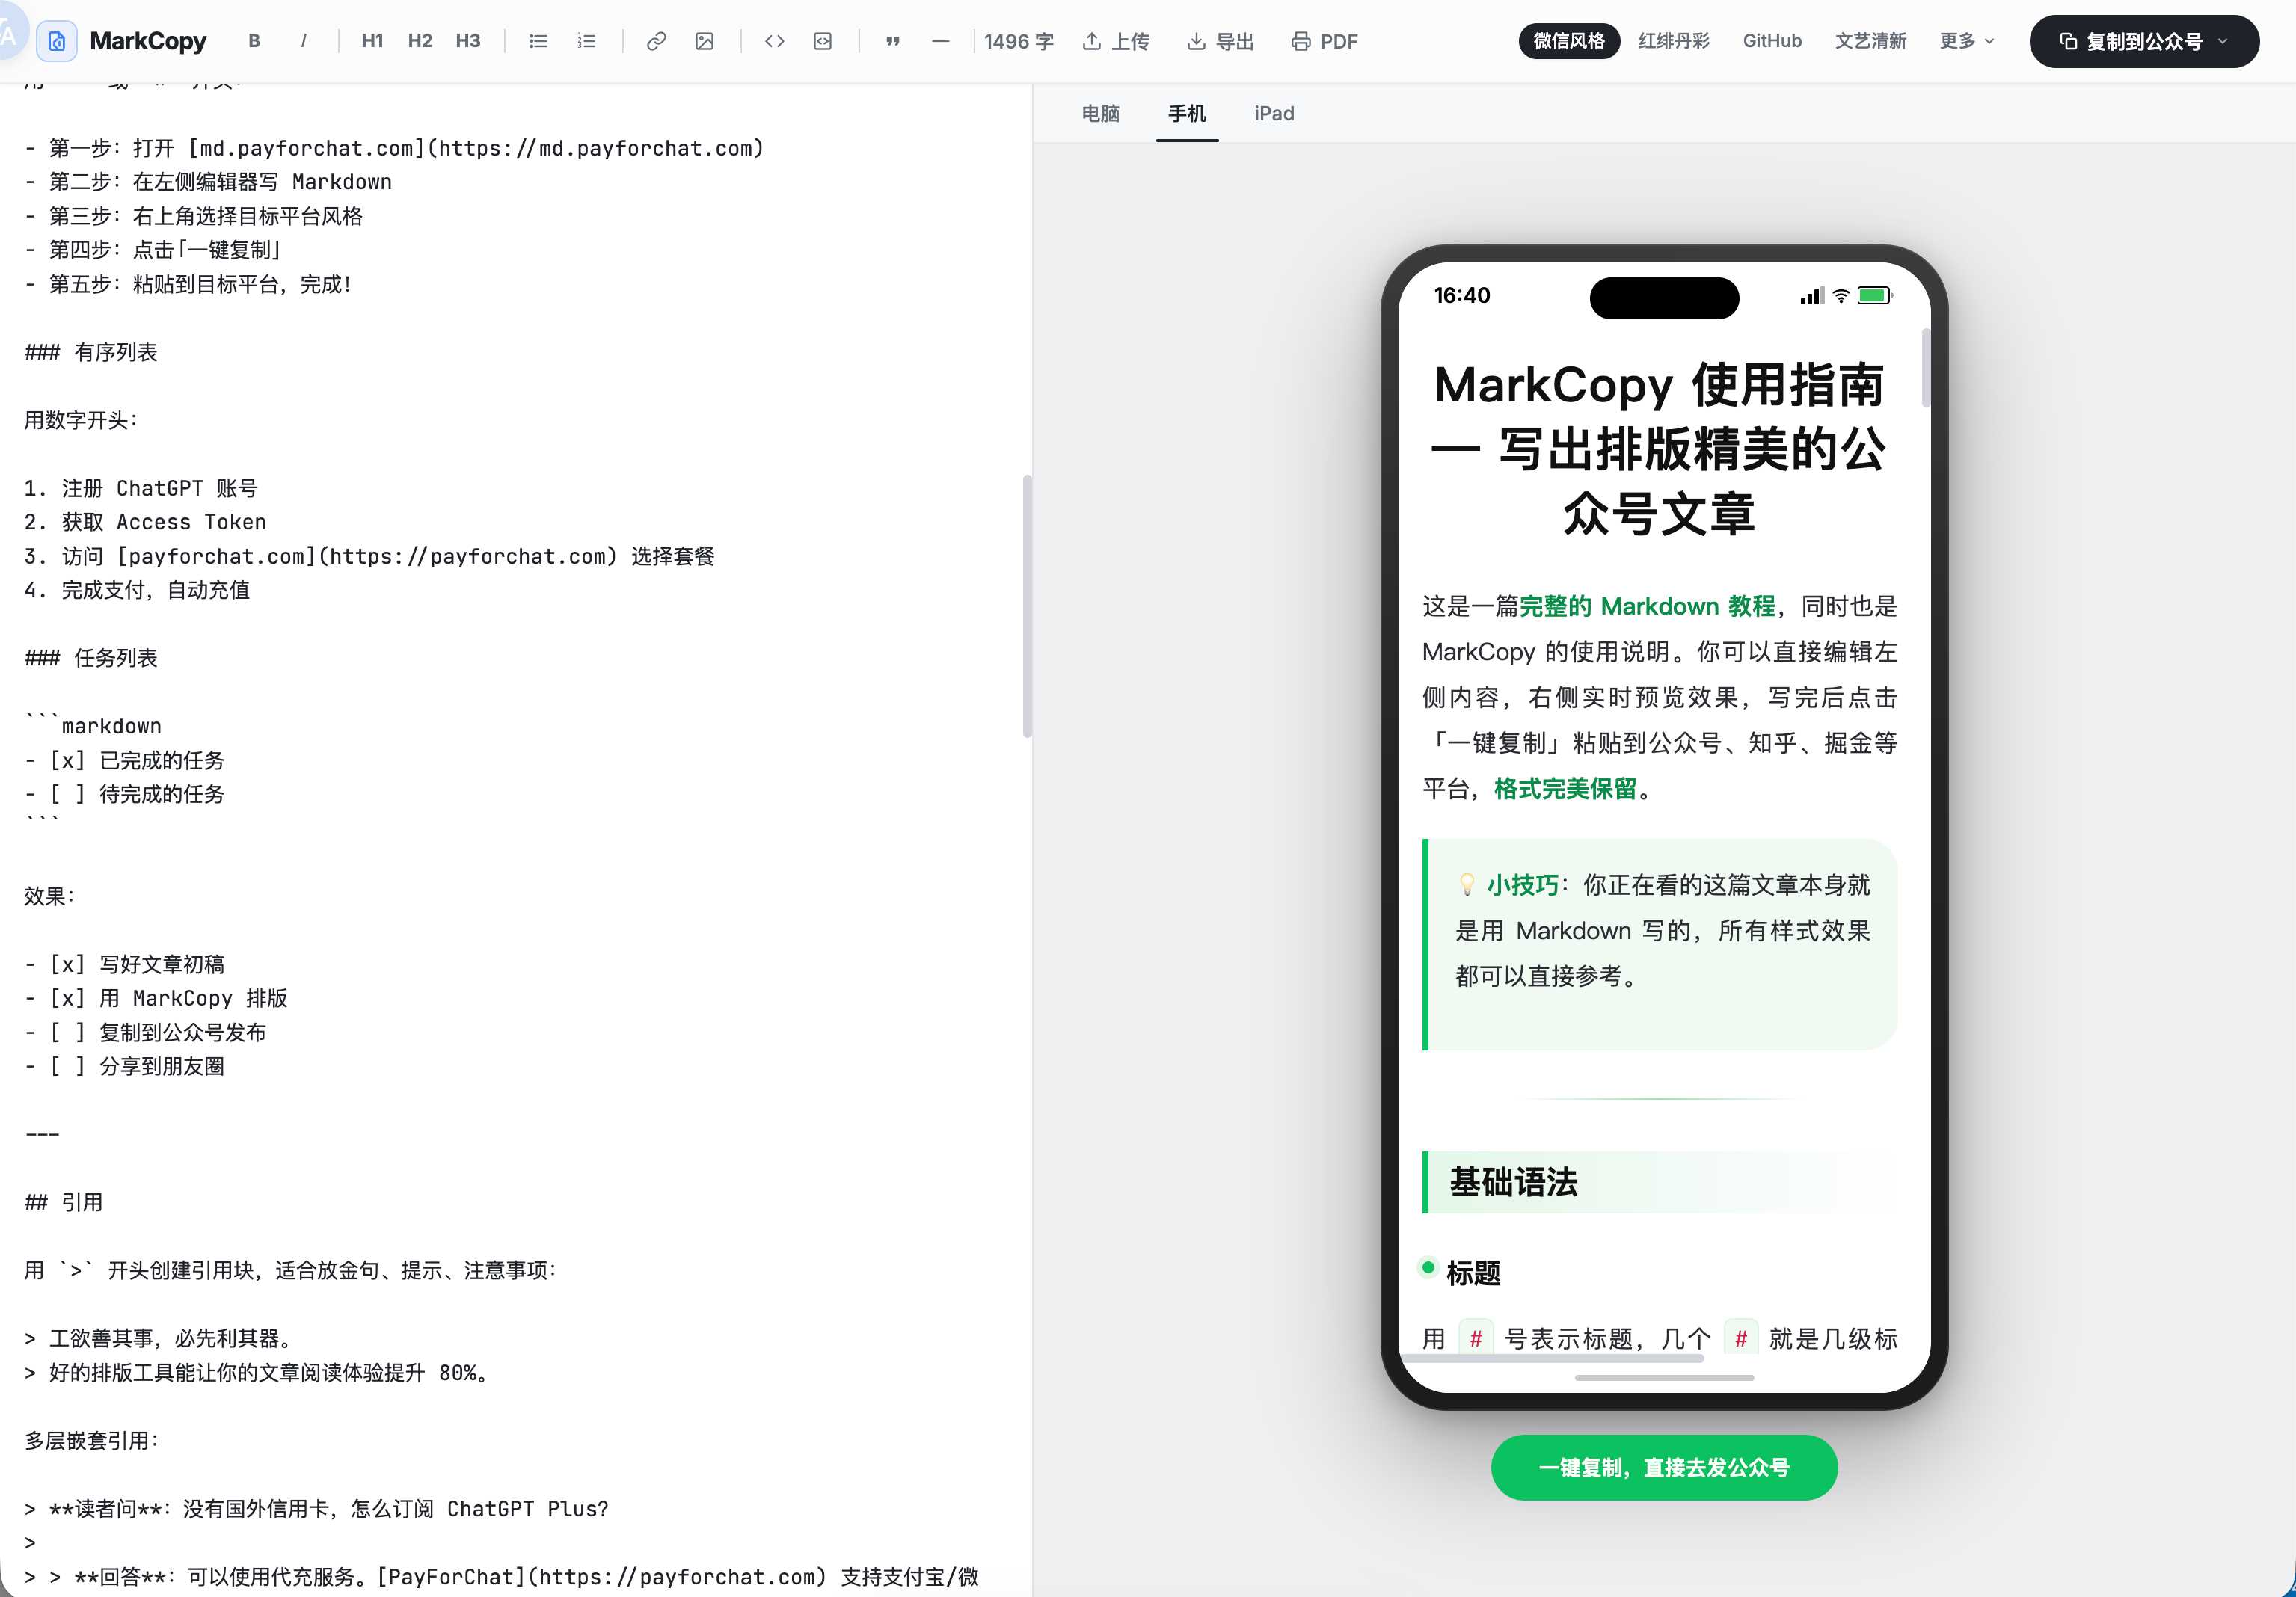Insert horizontal divider line
Image resolution: width=2296 pixels, height=1597 pixels.
[x=940, y=41]
